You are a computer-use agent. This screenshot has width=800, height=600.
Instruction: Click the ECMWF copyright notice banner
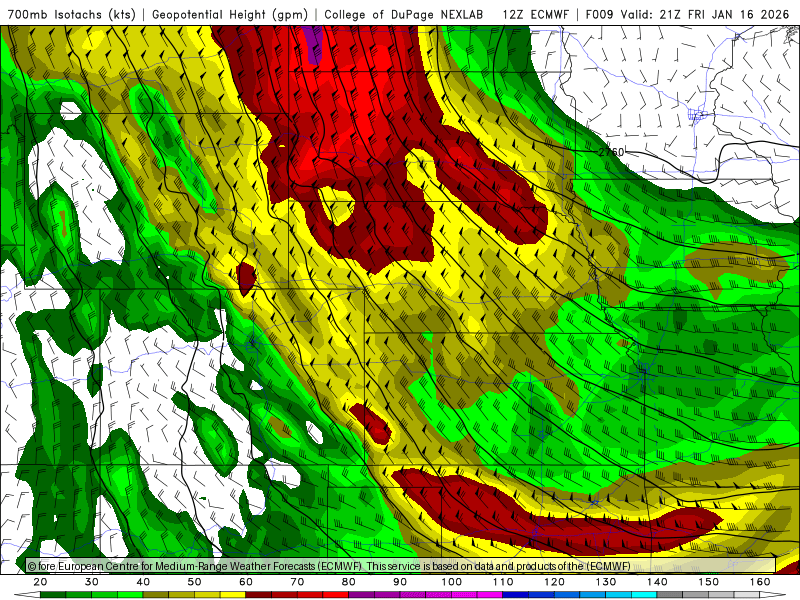pyautogui.click(x=401, y=566)
